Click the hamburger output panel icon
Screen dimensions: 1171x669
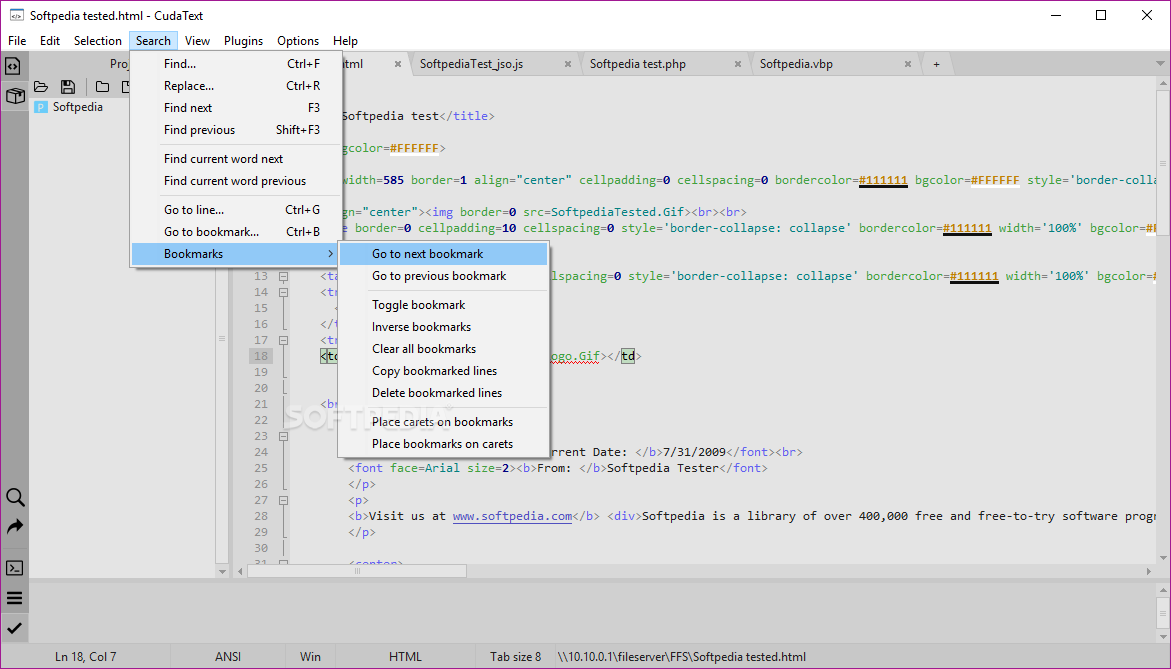14,598
